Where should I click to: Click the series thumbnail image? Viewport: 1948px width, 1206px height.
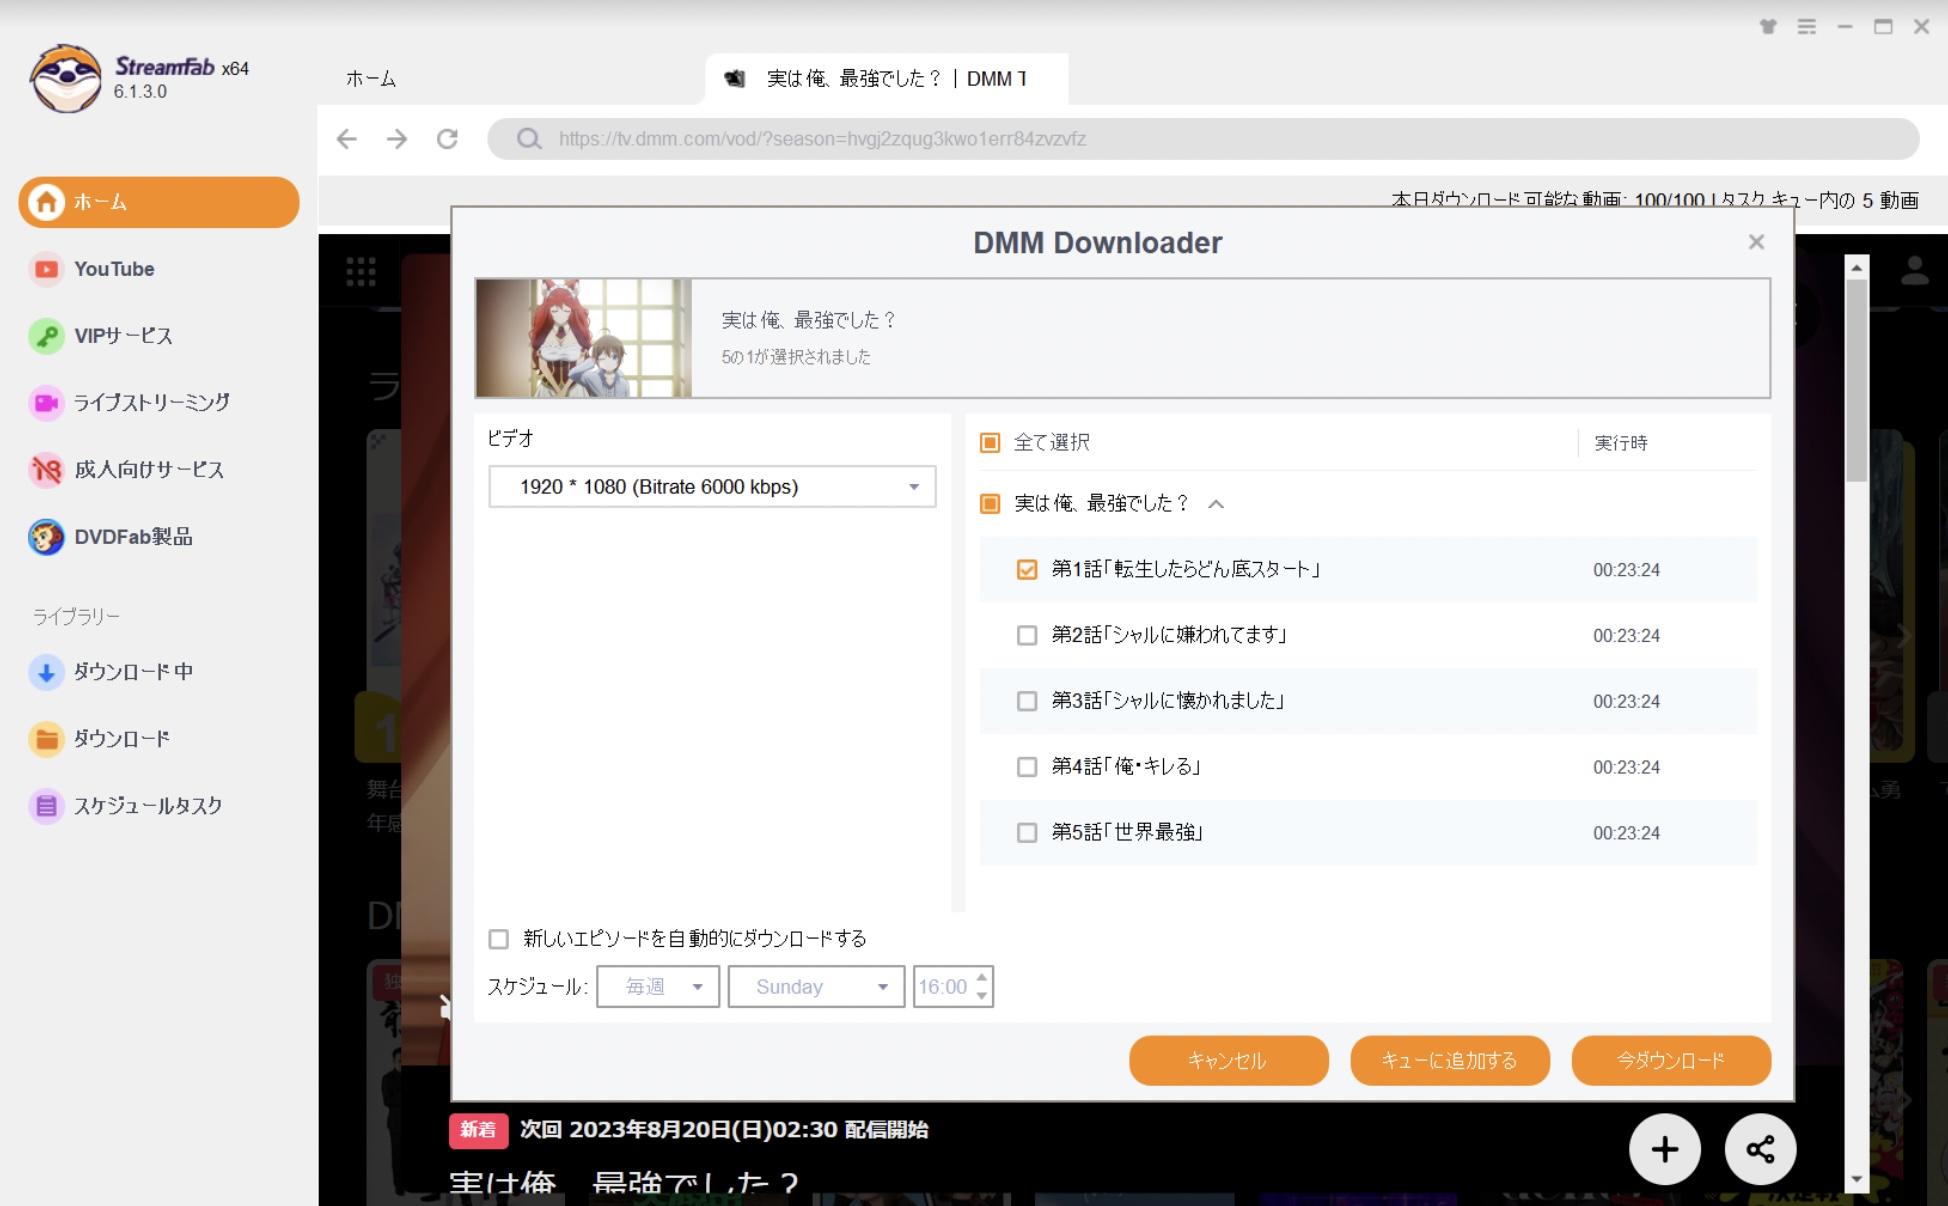(x=583, y=338)
